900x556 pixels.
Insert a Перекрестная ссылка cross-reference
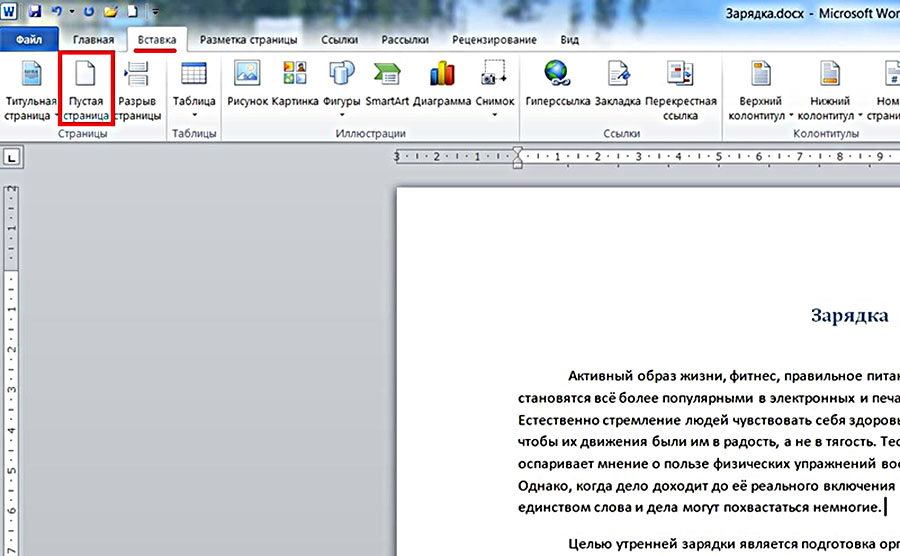click(680, 77)
